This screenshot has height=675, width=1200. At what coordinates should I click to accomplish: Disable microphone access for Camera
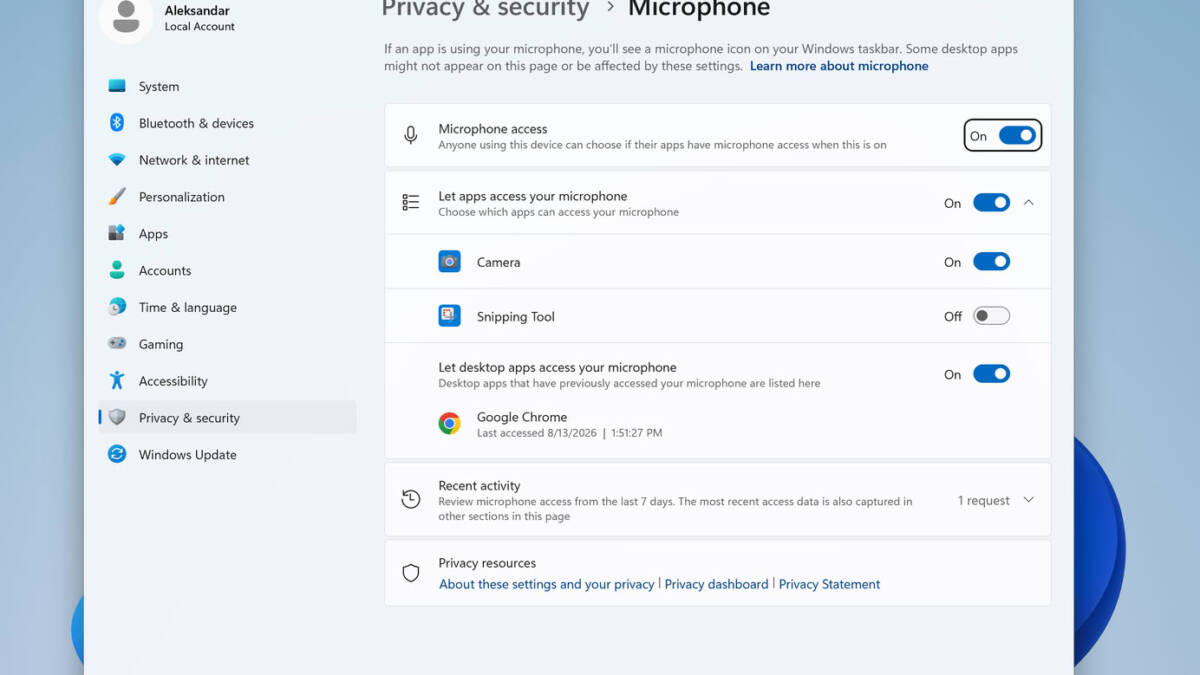pos(992,262)
